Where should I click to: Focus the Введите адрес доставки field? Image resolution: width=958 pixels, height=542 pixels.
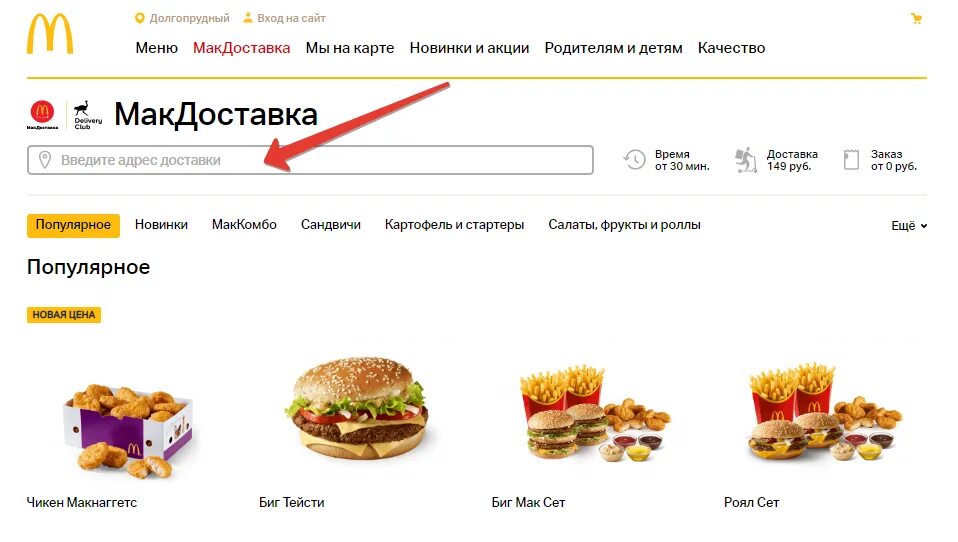click(x=310, y=160)
